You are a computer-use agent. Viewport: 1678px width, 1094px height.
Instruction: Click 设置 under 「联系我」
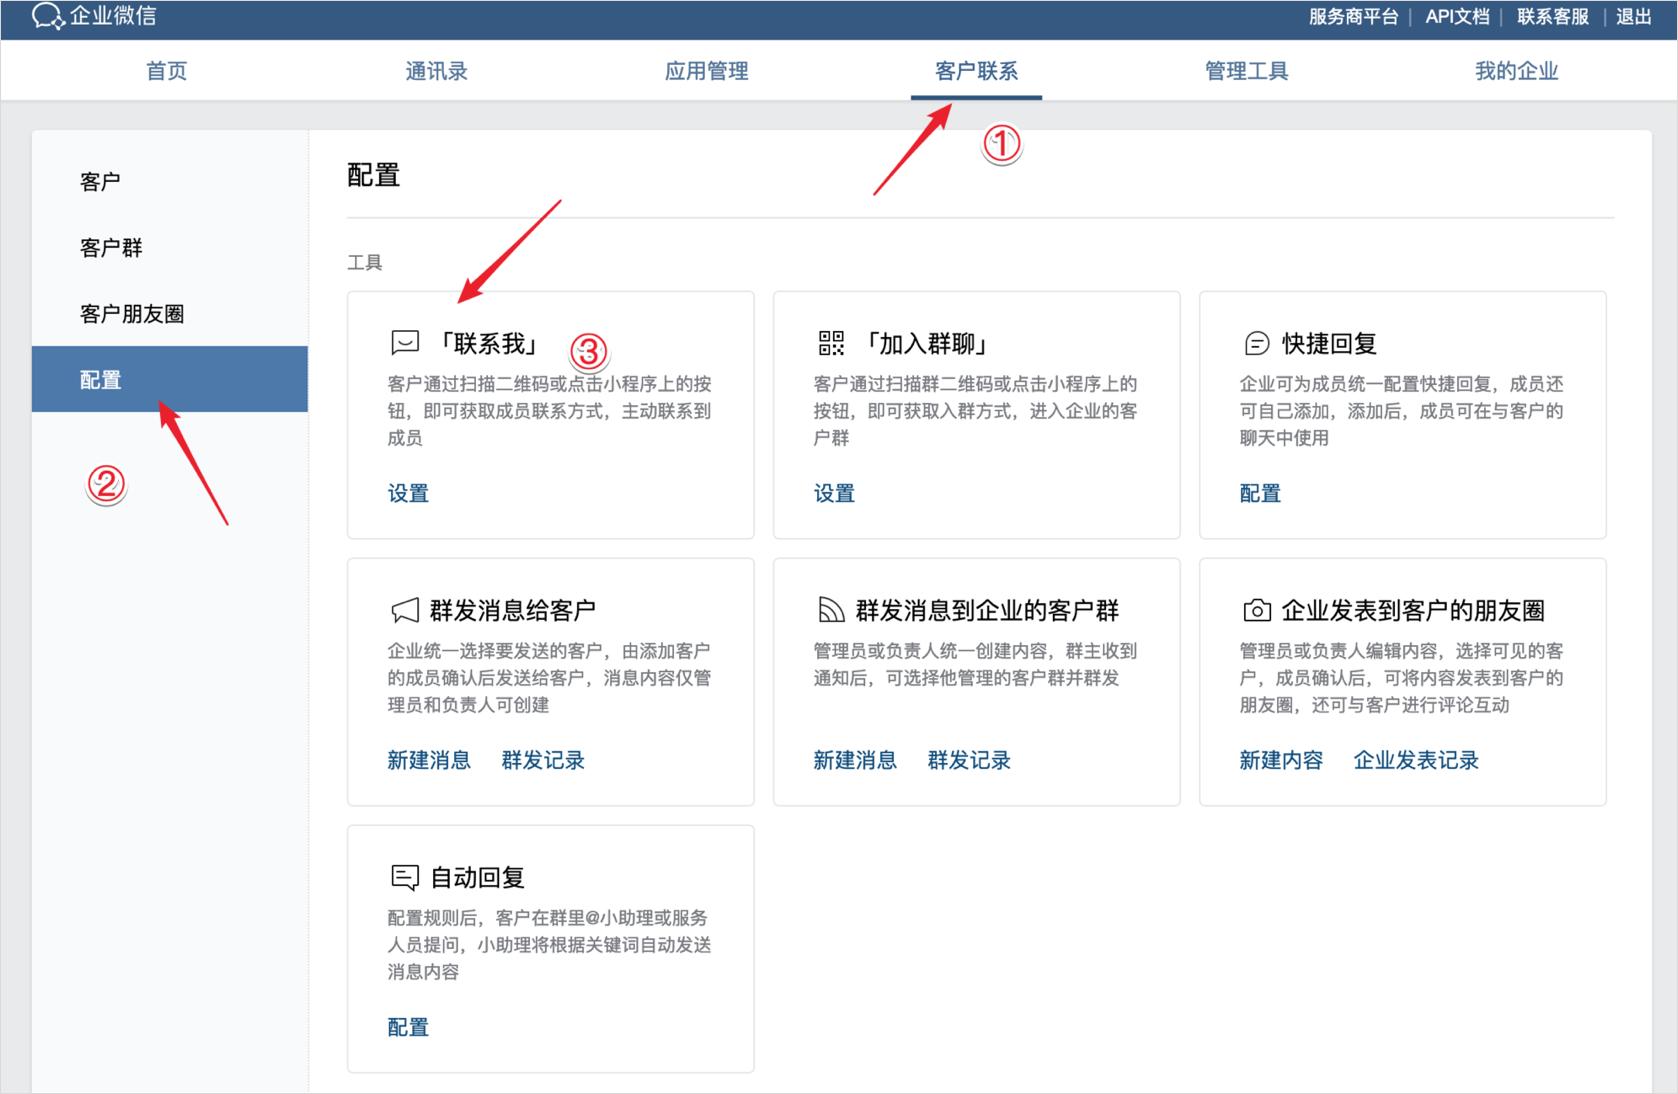click(407, 492)
